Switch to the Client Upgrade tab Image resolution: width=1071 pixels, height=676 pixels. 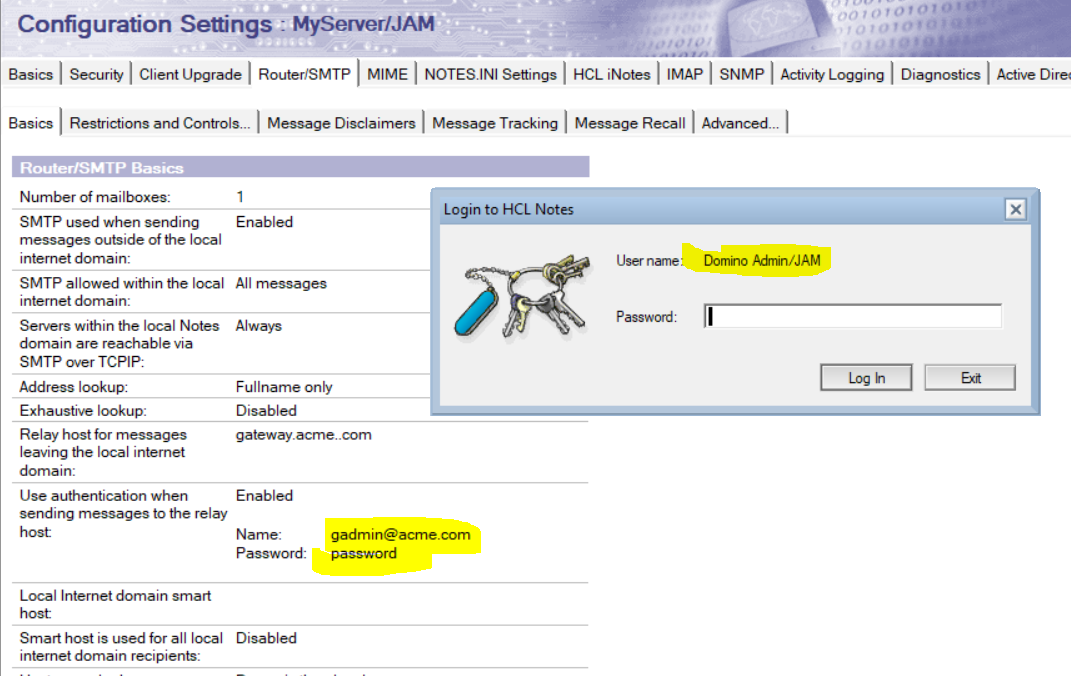[x=190, y=74]
